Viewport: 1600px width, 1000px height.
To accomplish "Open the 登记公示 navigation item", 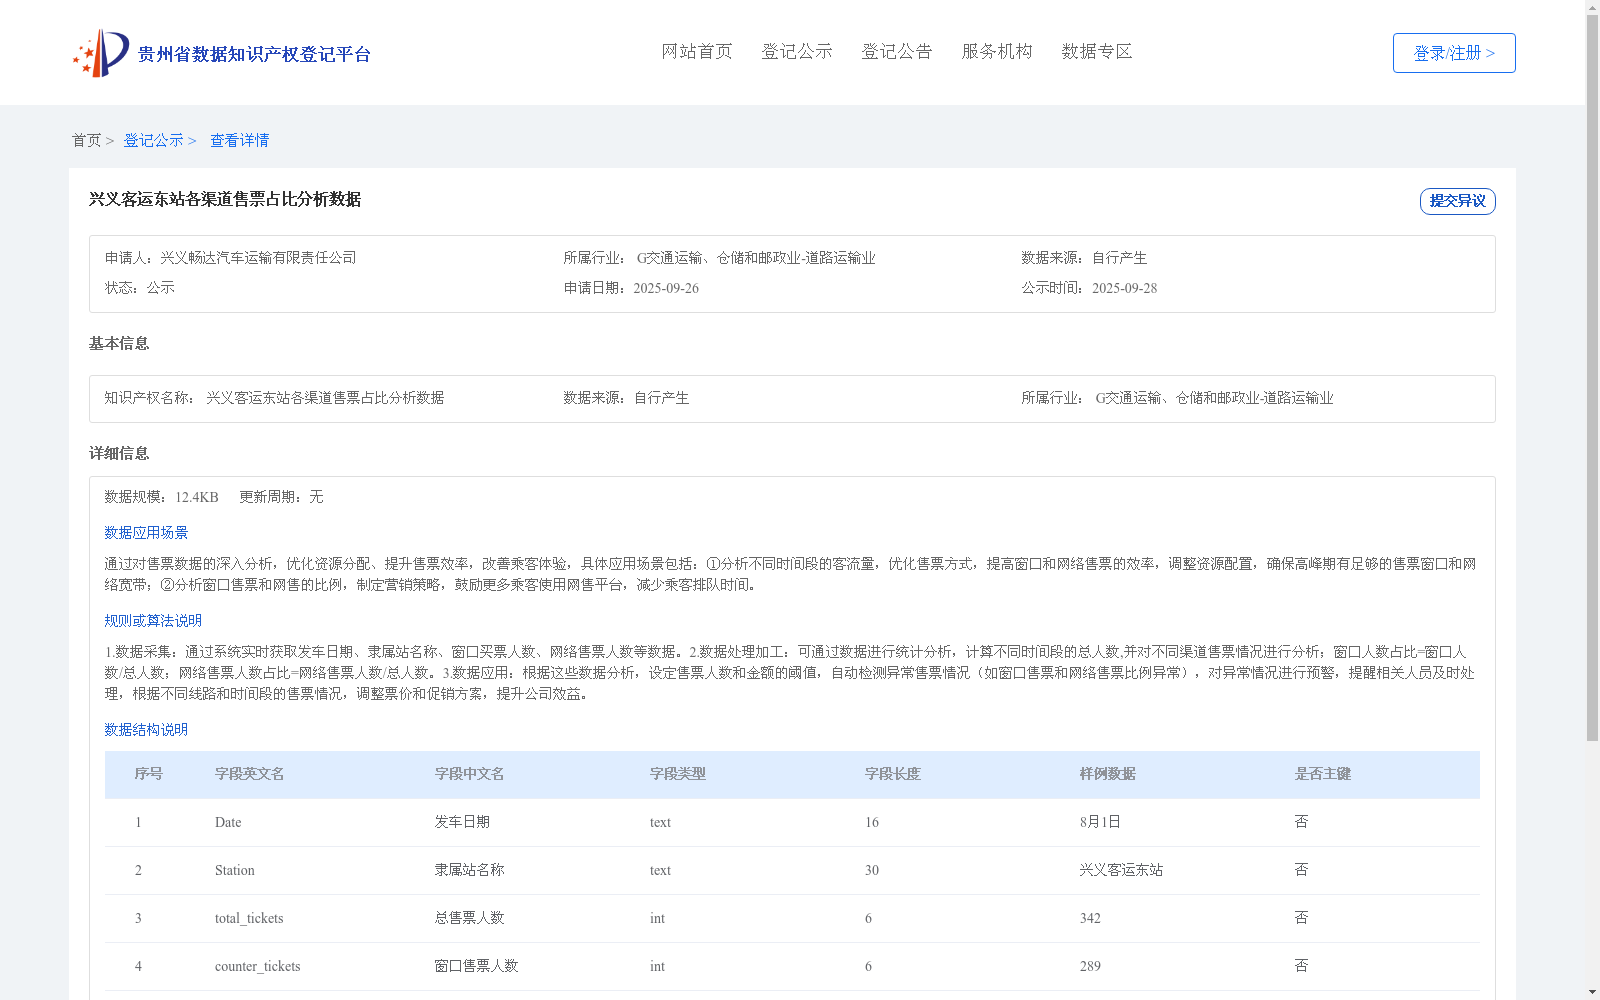I will point(797,51).
